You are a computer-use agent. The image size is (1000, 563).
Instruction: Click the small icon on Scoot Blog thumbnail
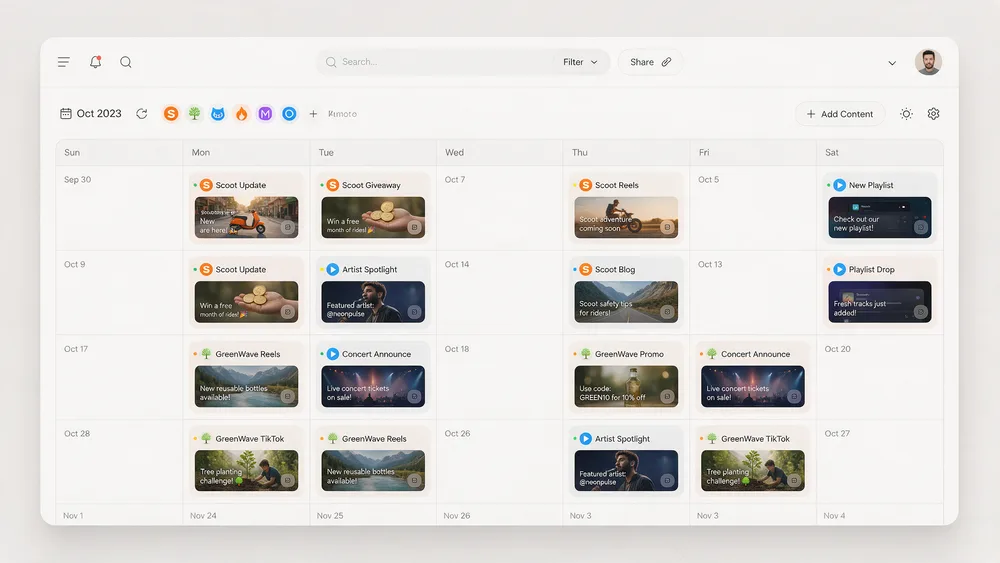pyautogui.click(x=667, y=312)
